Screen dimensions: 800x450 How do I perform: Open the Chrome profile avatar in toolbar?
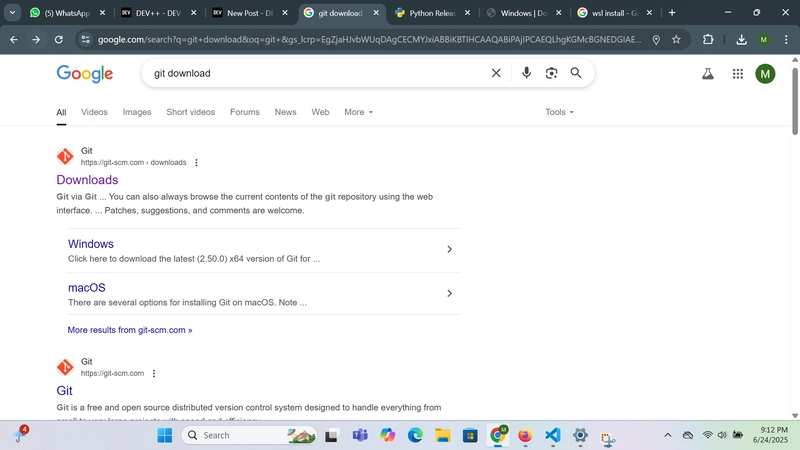[763, 39]
